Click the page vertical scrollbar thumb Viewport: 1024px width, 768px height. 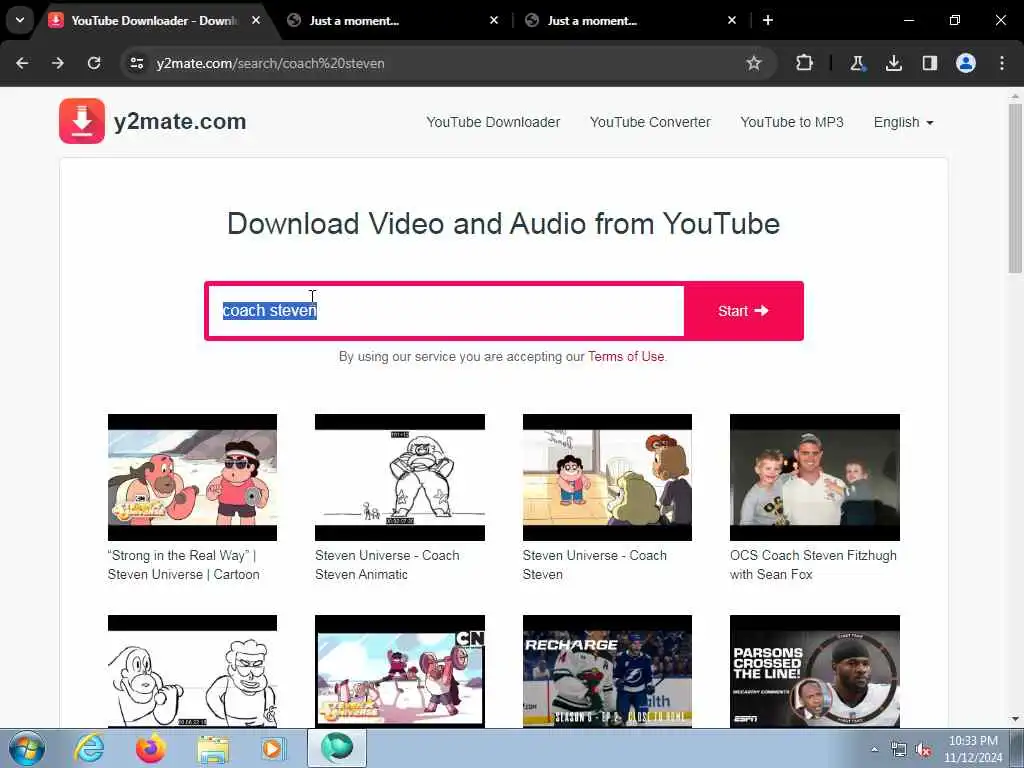[1015, 188]
